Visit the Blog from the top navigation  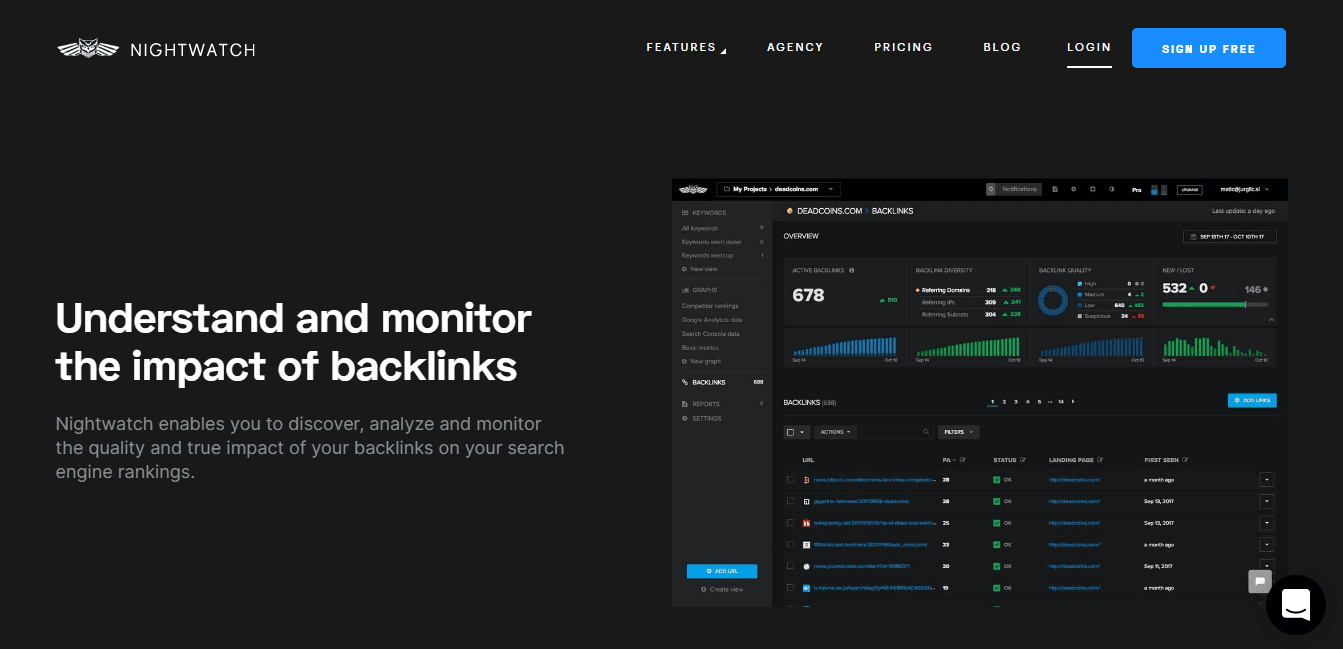click(x=1002, y=47)
